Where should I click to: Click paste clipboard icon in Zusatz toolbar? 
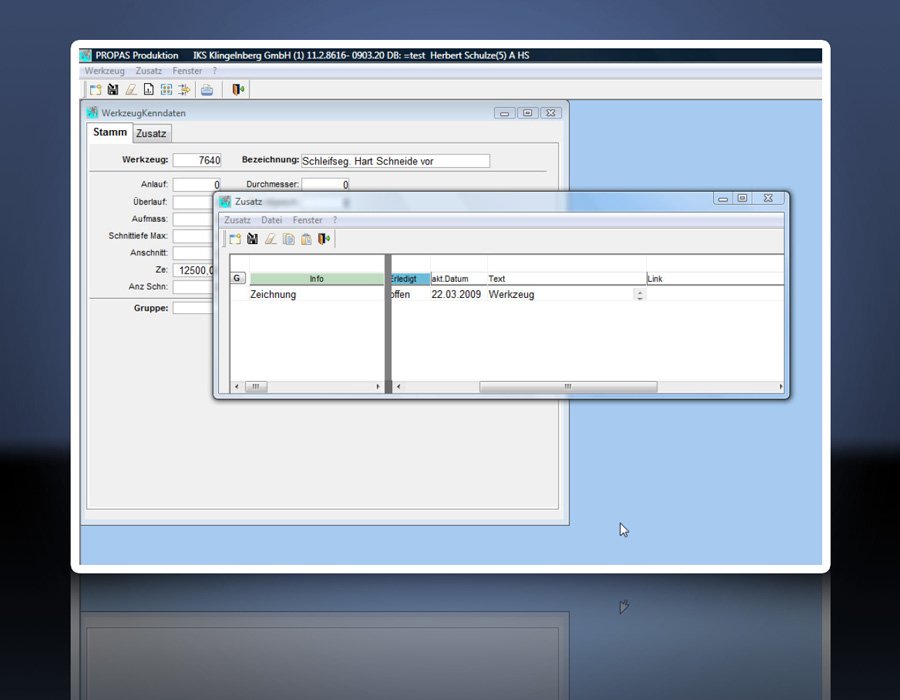(307, 239)
